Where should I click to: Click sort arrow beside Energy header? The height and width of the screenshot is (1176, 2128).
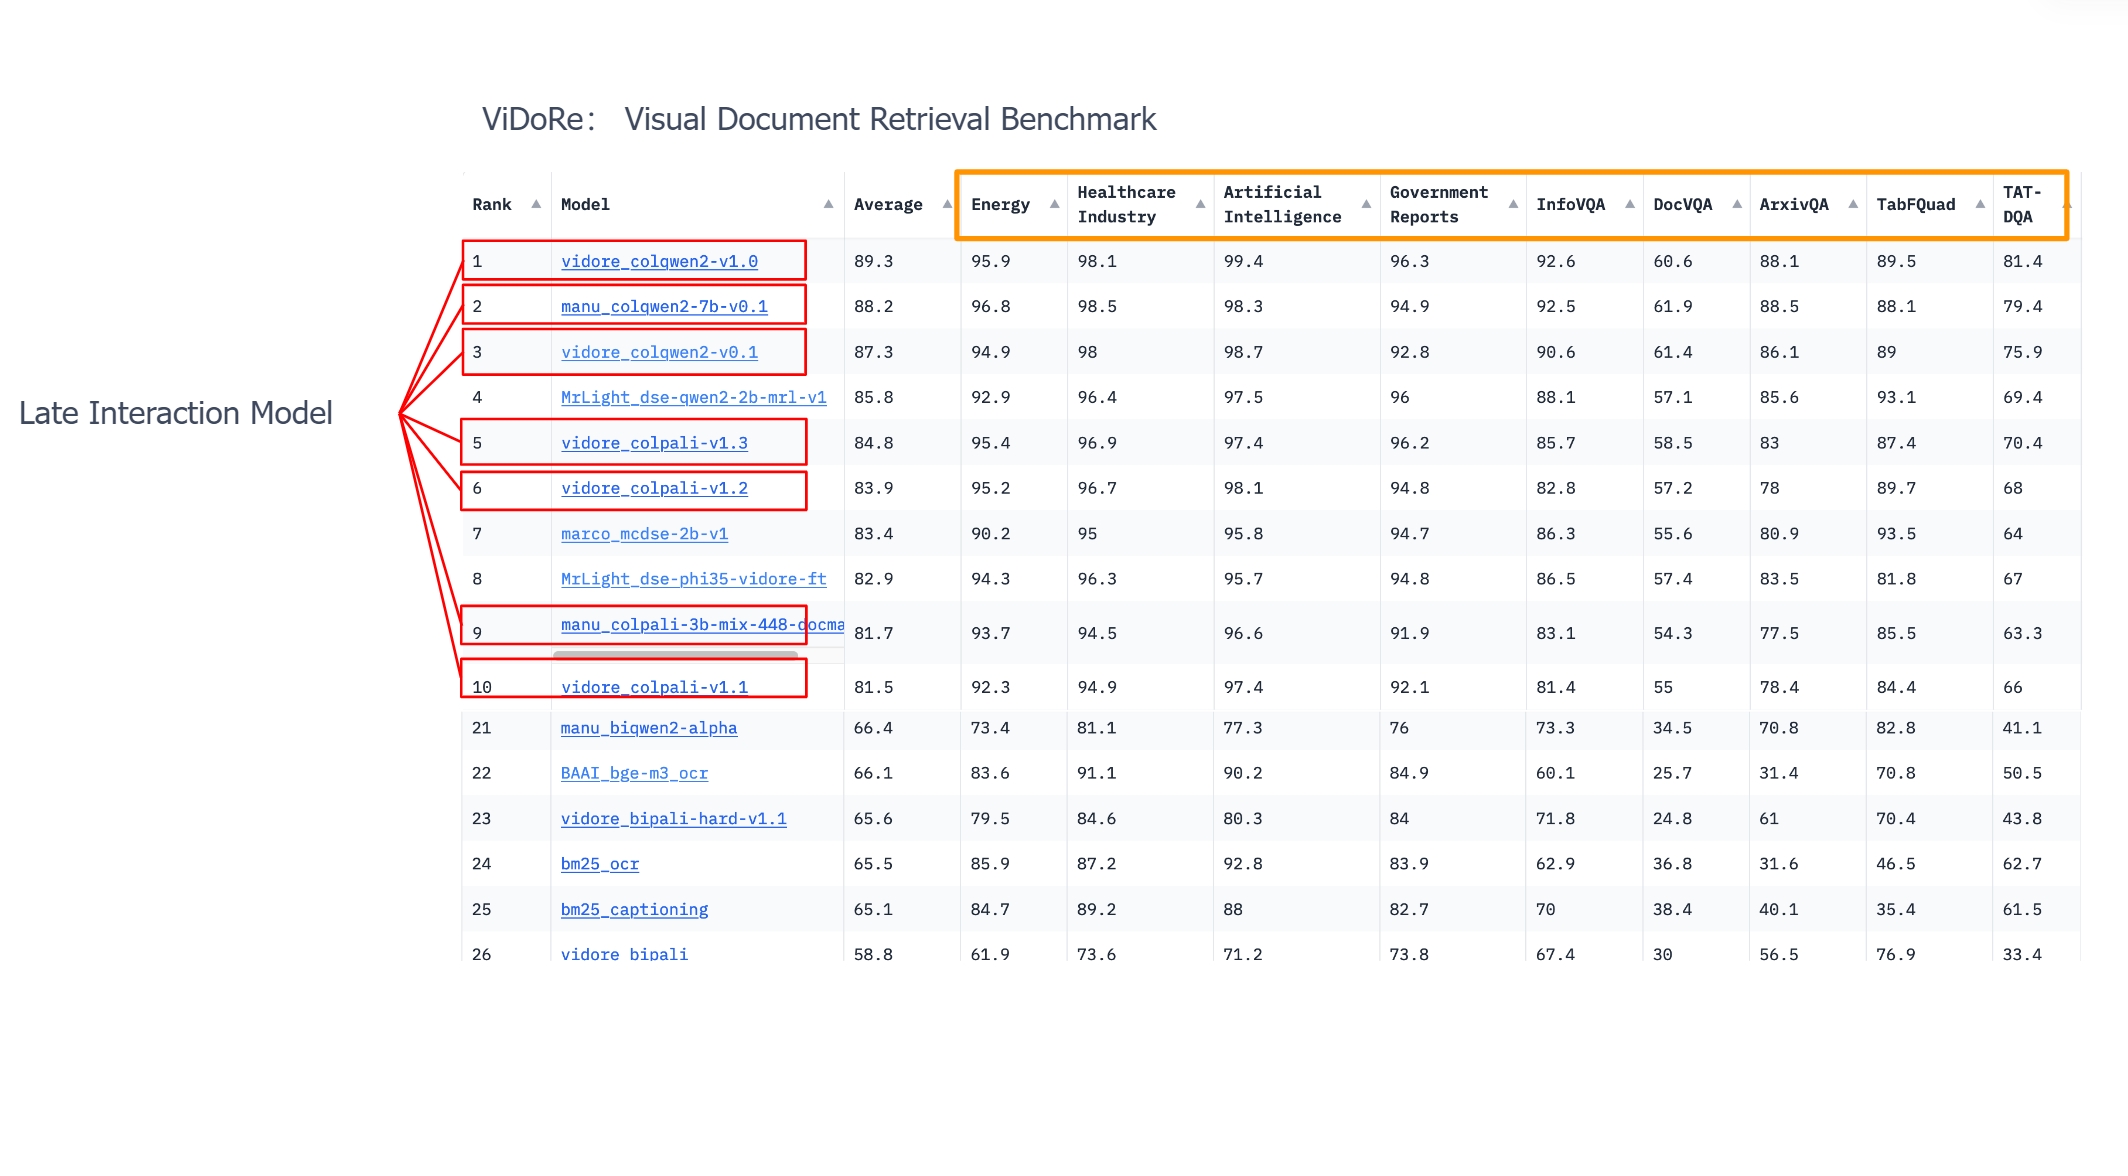click(1054, 204)
